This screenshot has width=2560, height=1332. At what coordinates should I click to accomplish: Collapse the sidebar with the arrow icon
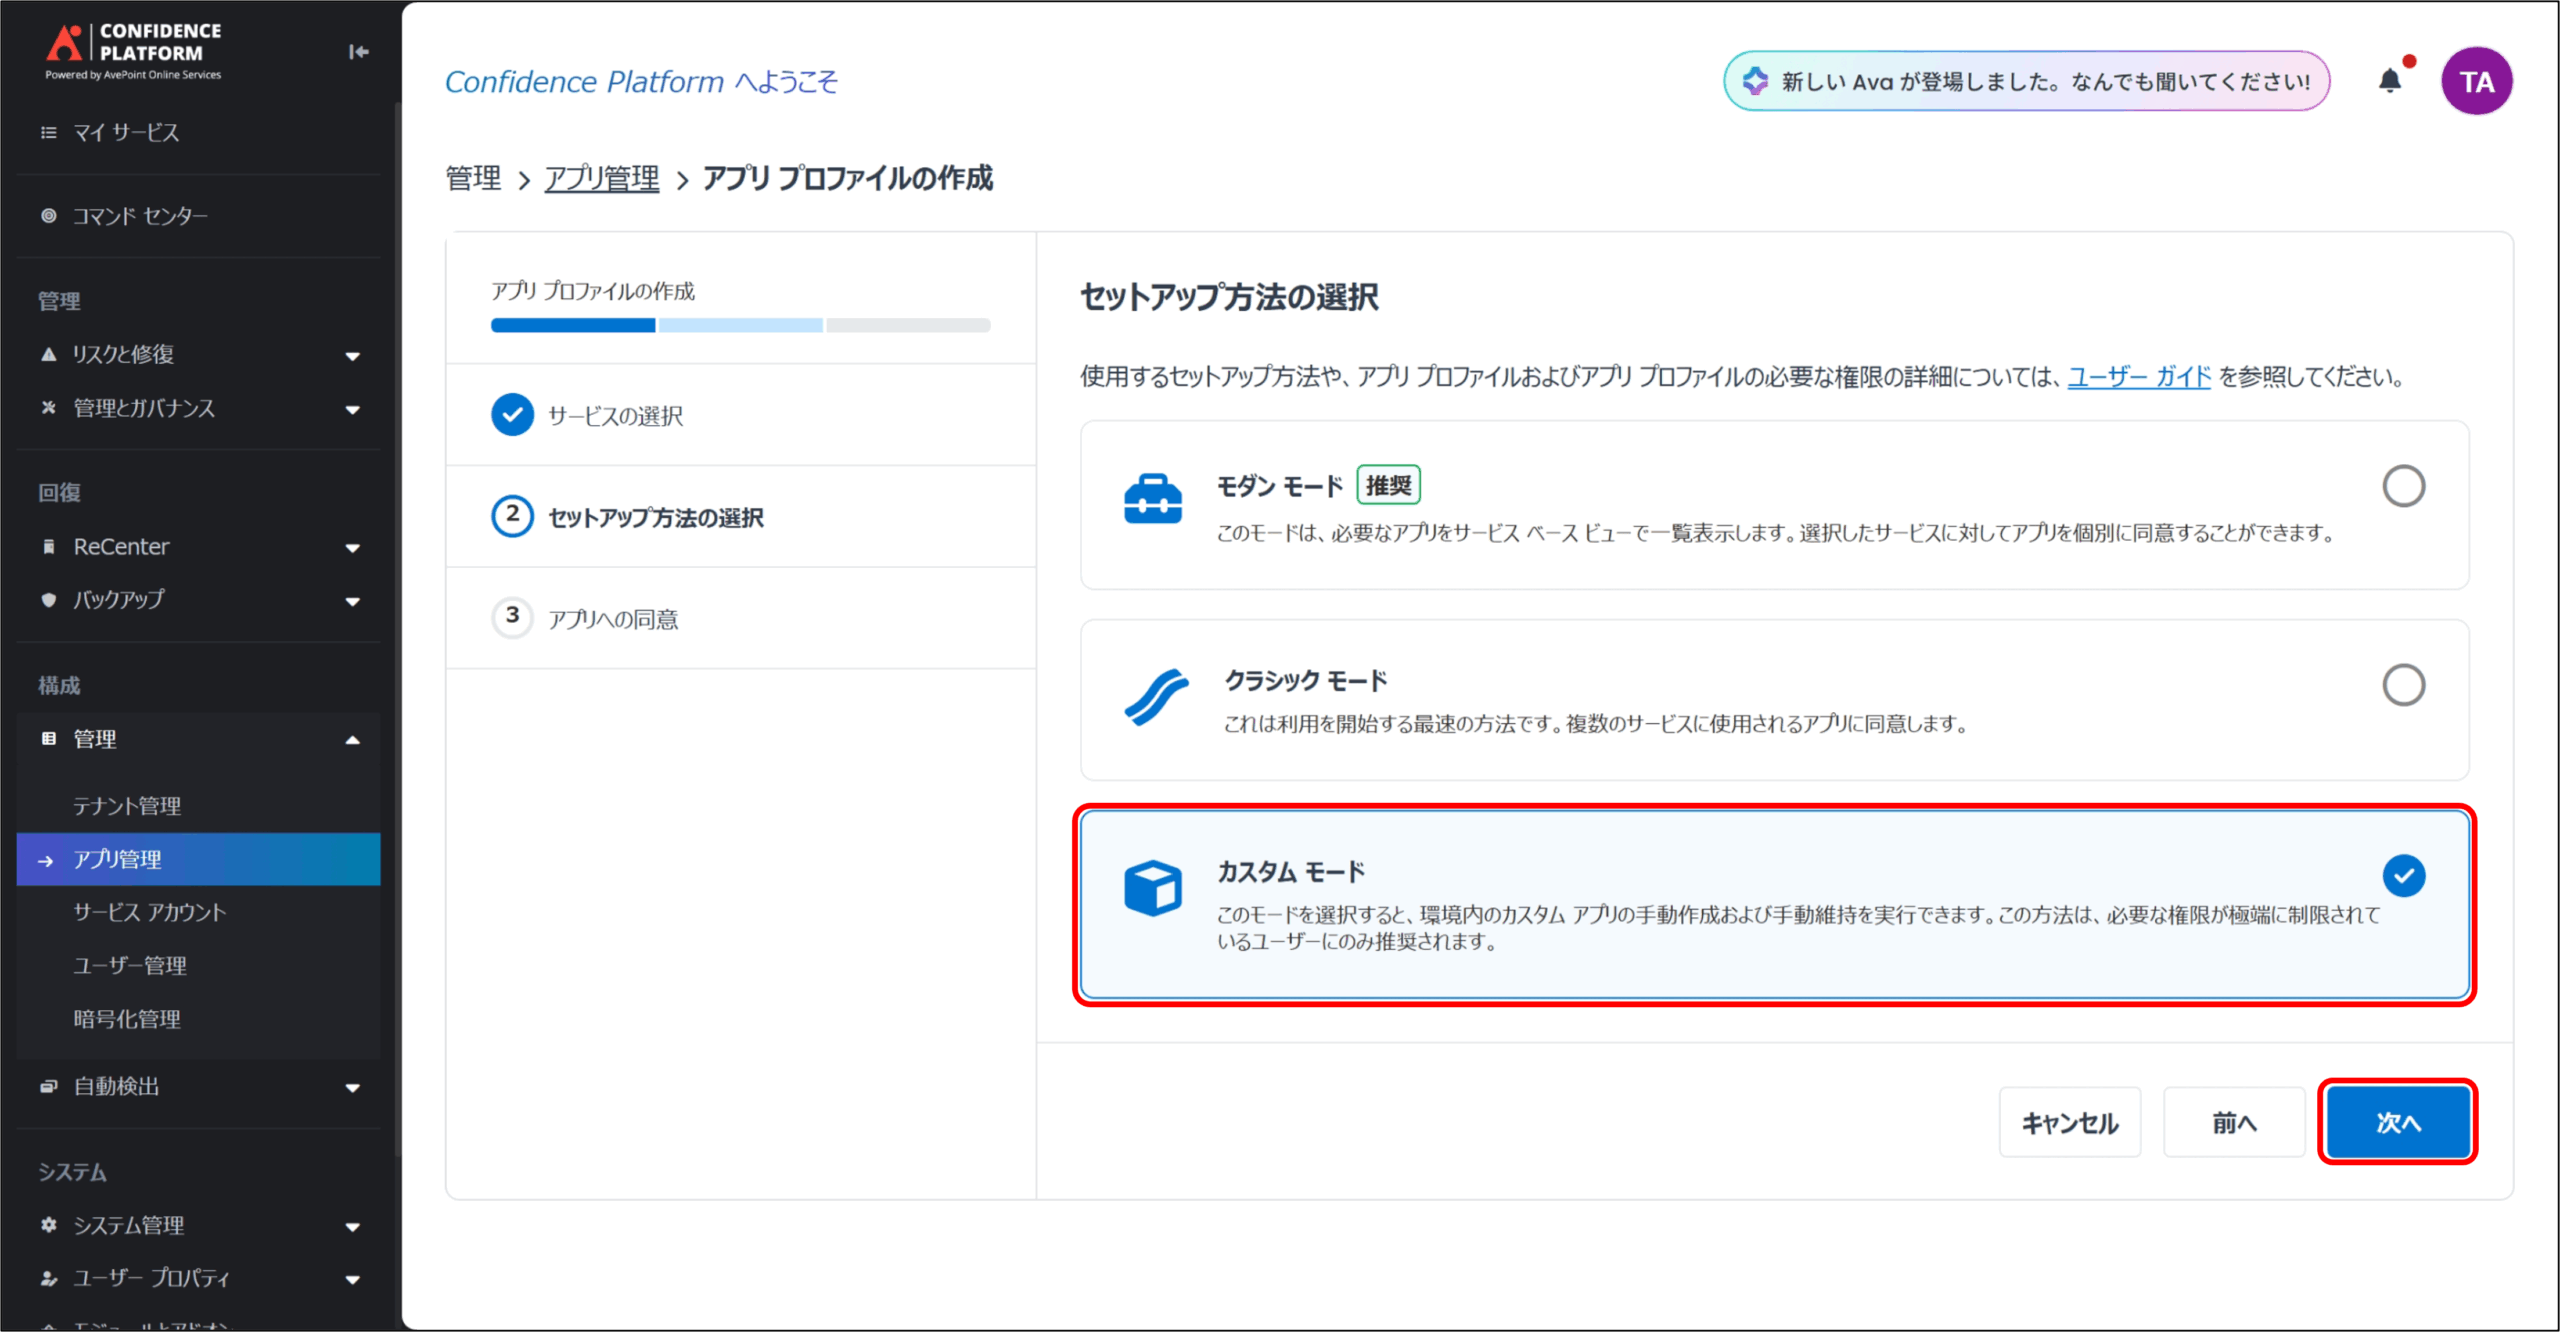coord(358,52)
